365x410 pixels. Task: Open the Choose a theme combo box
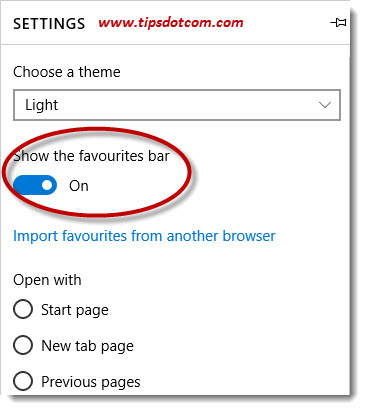(x=177, y=105)
